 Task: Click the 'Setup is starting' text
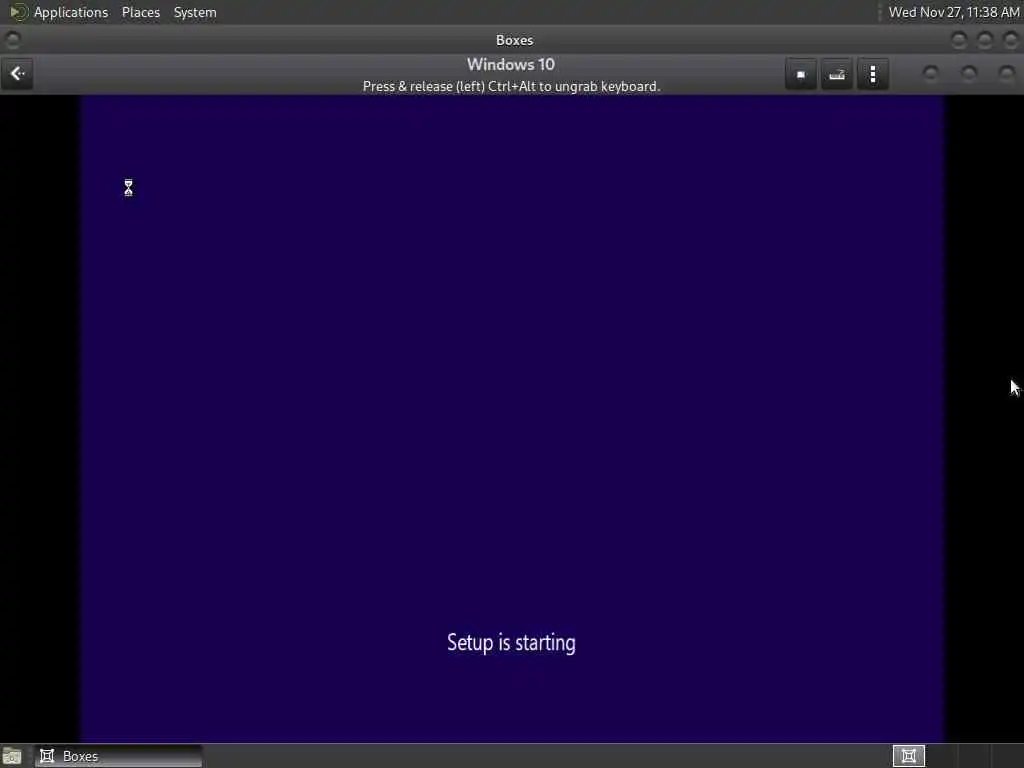point(511,643)
